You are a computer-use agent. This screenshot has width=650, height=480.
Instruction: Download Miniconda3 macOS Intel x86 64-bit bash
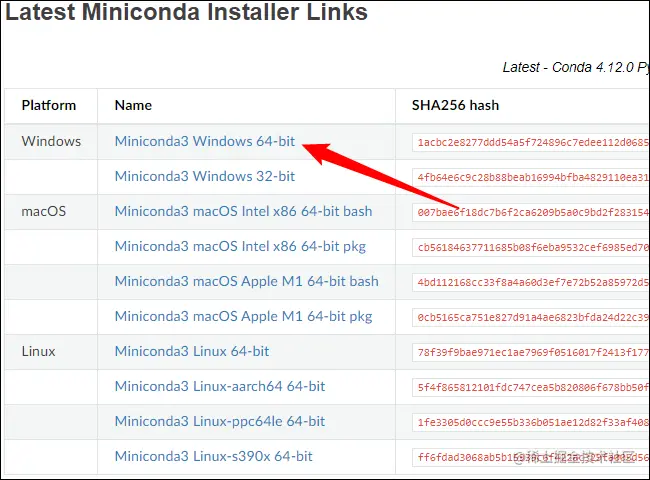click(243, 211)
